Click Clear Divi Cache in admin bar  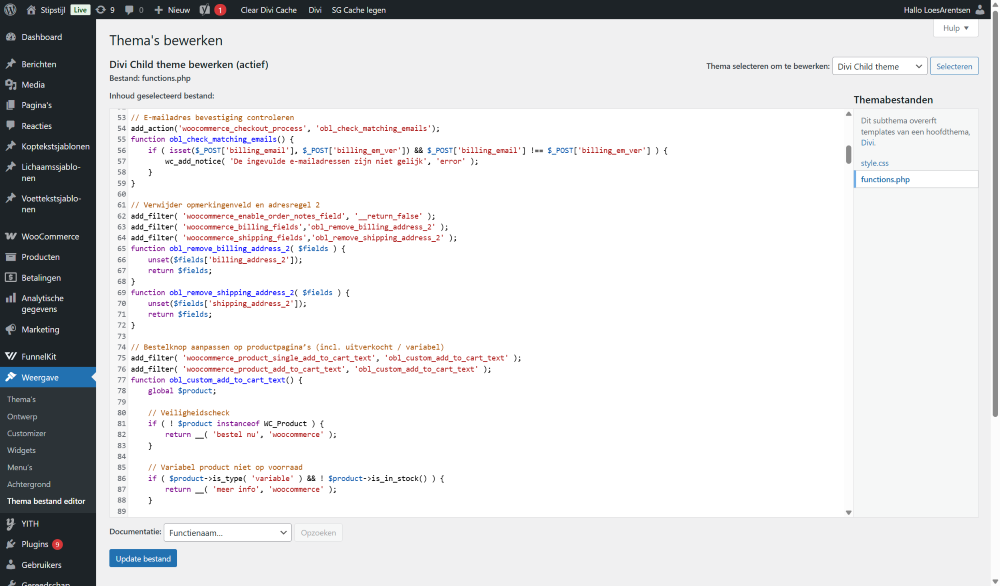point(268,10)
